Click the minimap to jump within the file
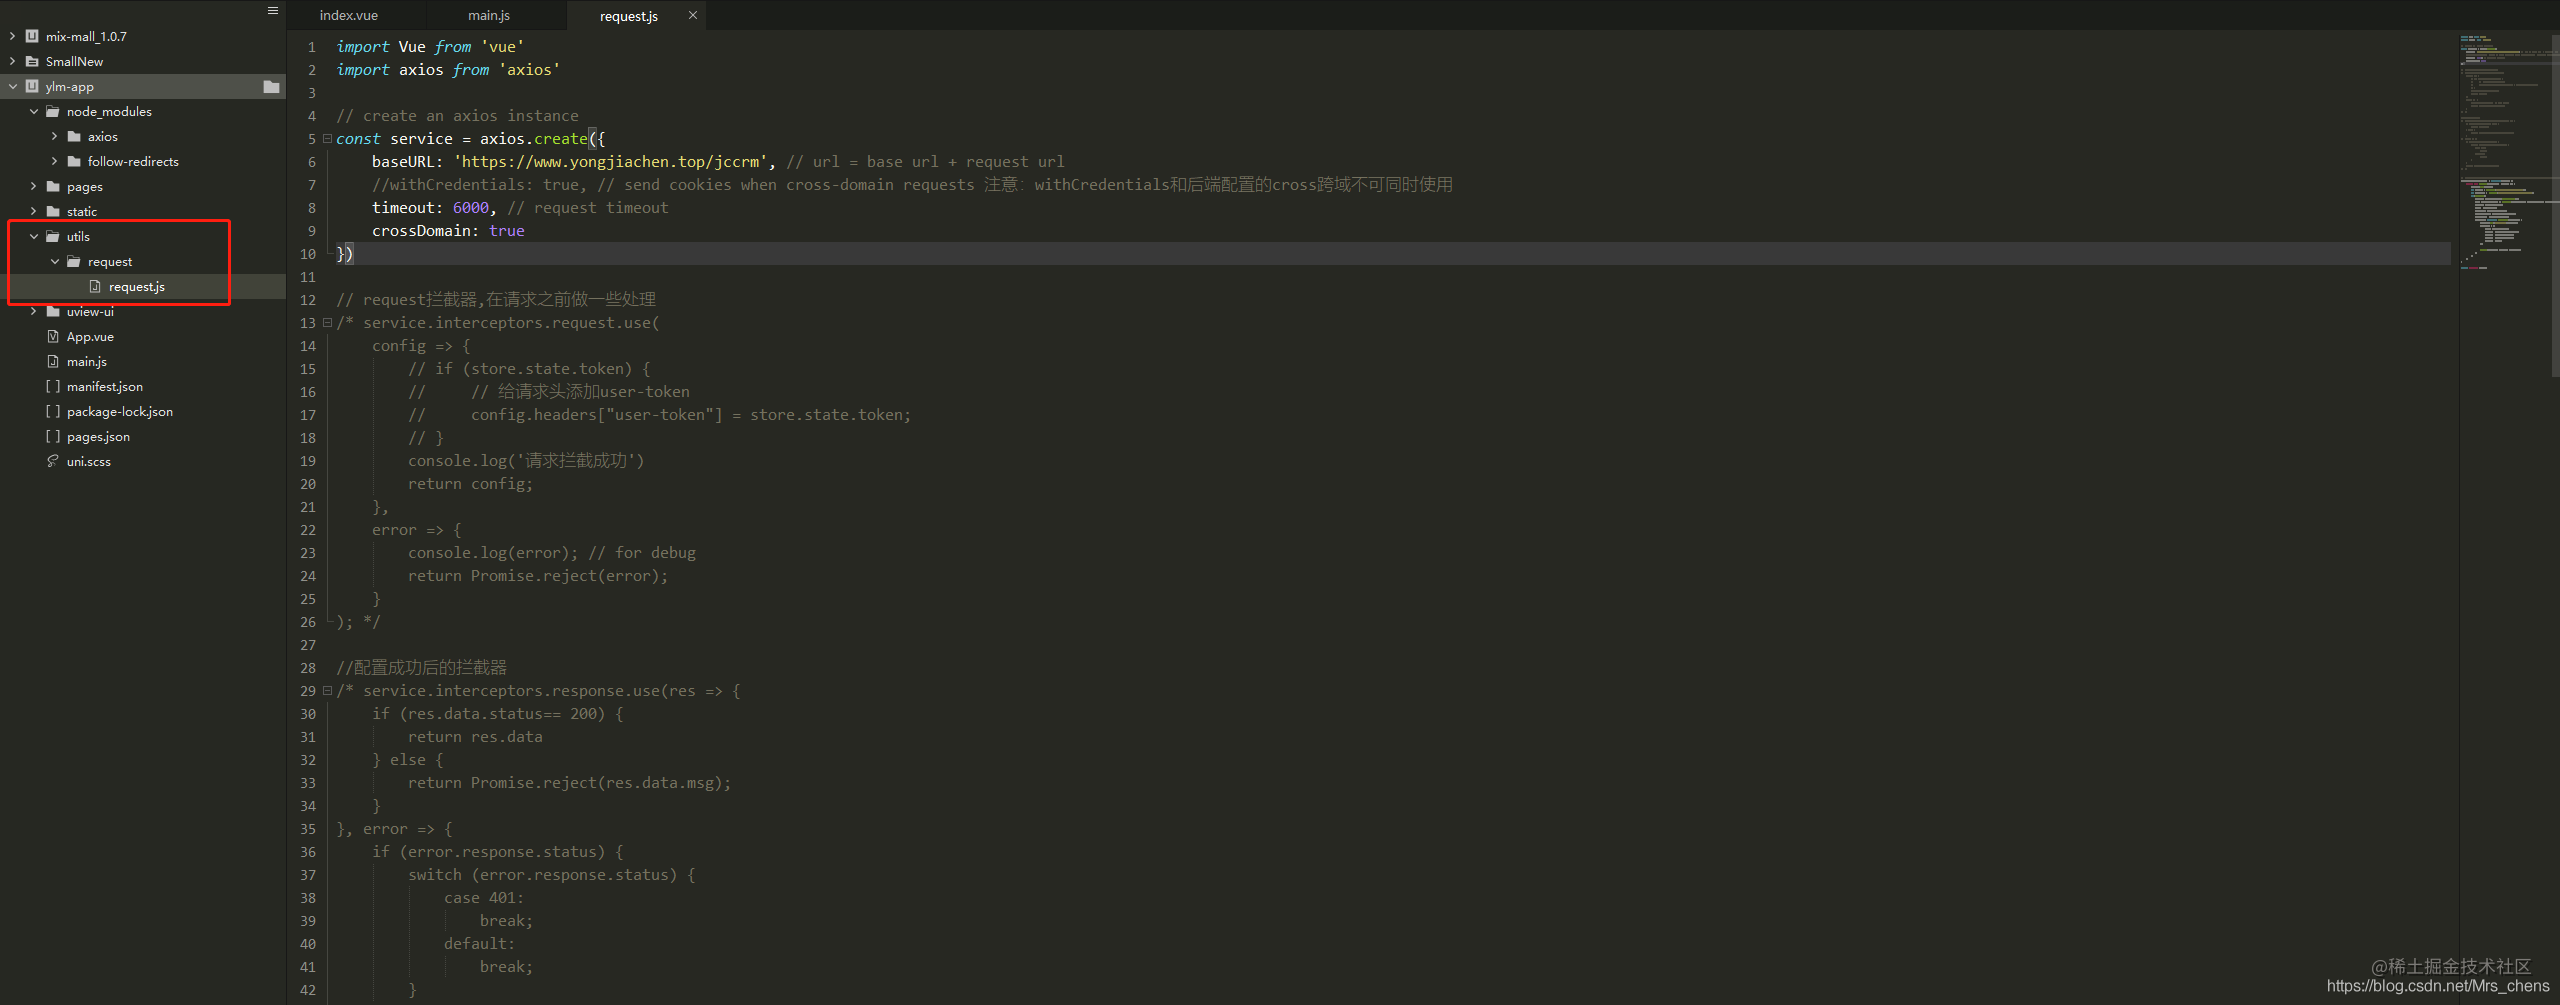2560x1005 pixels. [2505, 150]
